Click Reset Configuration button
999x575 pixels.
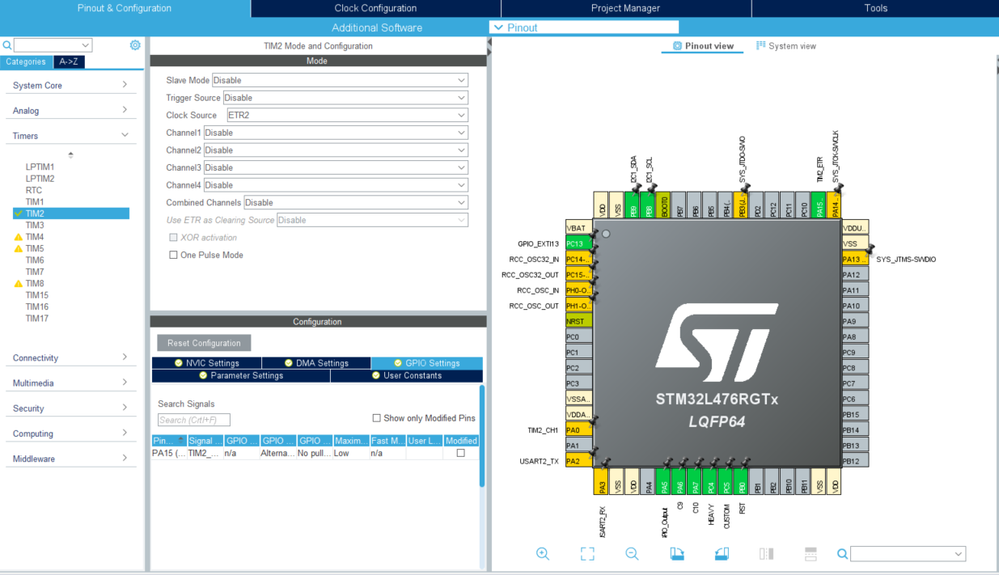click(x=204, y=343)
